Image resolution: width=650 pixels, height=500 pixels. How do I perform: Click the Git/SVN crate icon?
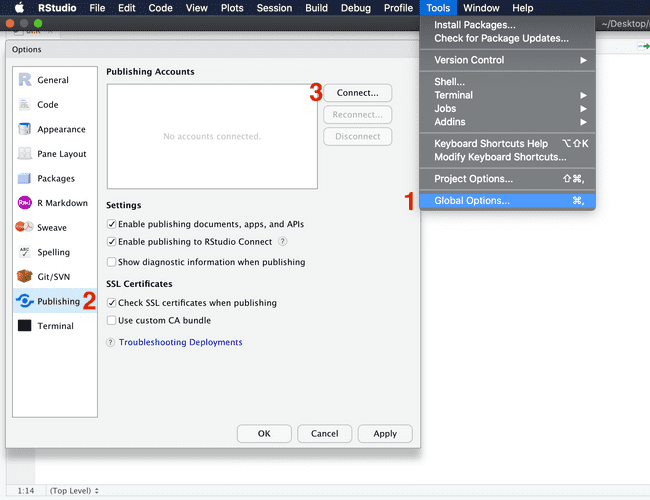[x=25, y=276]
